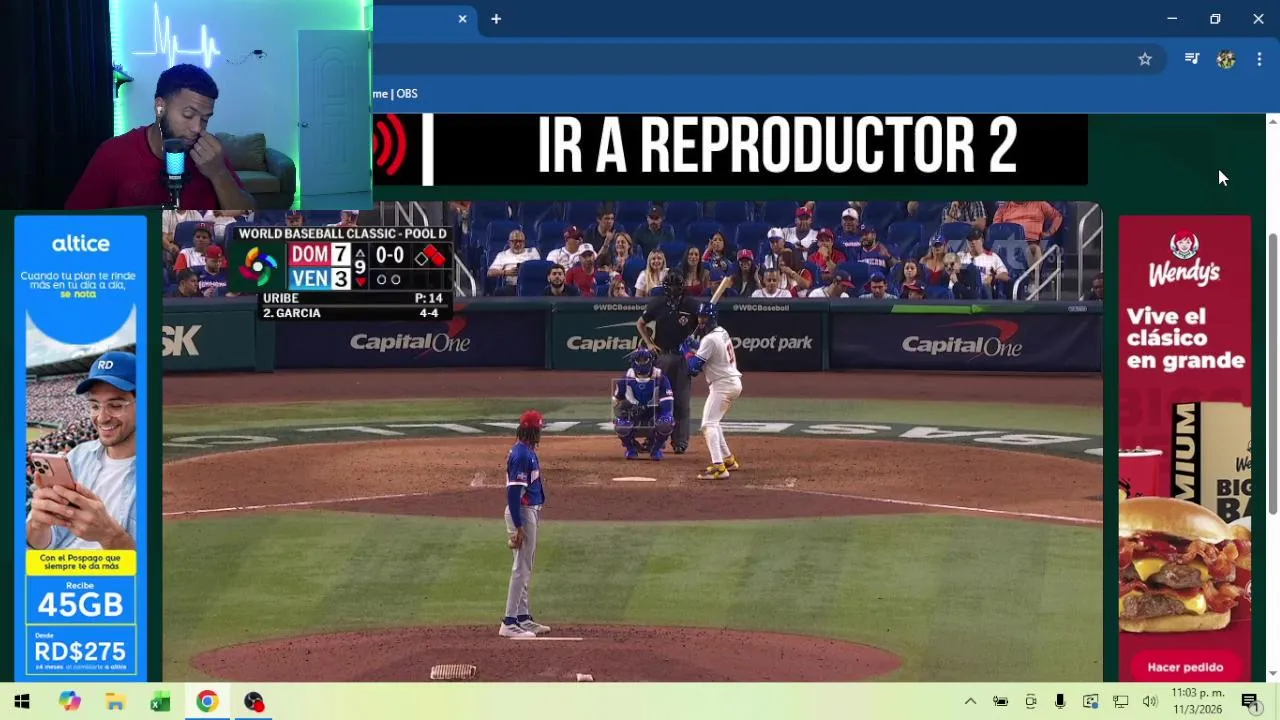Click the screen cast tray icon
This screenshot has width=1280, height=720.
click(x=1091, y=702)
